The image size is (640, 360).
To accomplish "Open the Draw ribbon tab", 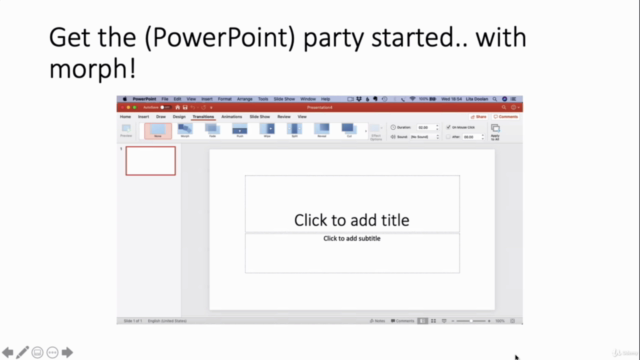I will (x=161, y=117).
